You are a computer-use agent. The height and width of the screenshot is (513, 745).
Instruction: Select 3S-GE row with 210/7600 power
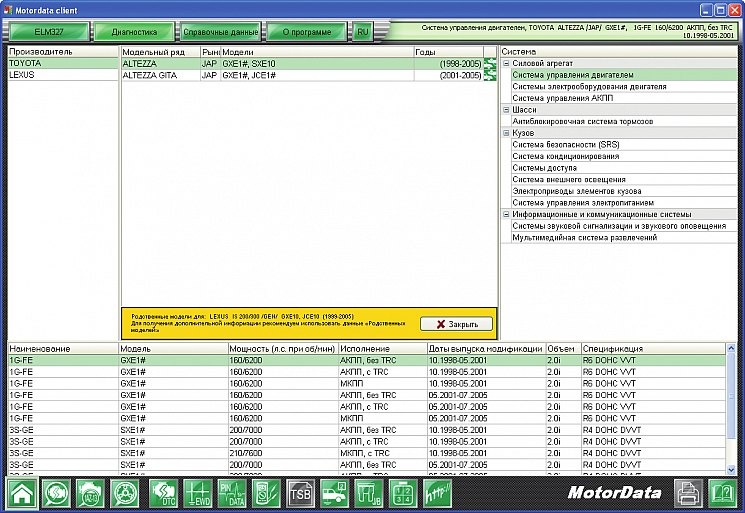367,453
